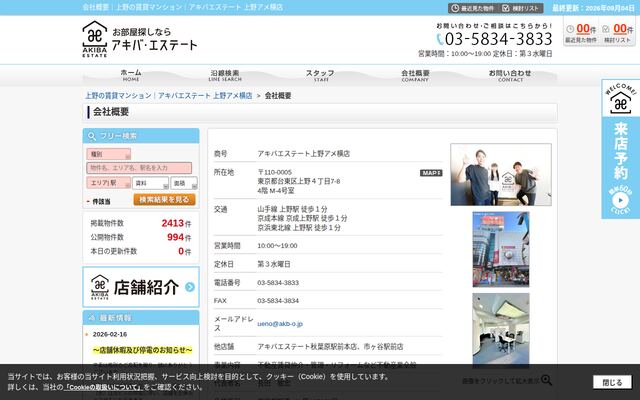Open the 面積 dropdown
The height and width of the screenshot is (400, 640).
click(x=184, y=183)
